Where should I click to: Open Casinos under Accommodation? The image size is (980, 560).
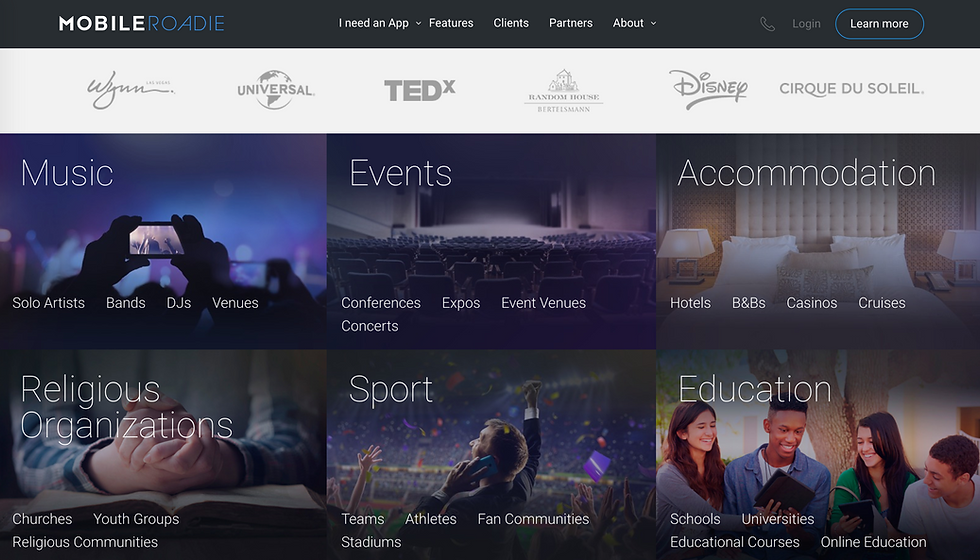[811, 302]
